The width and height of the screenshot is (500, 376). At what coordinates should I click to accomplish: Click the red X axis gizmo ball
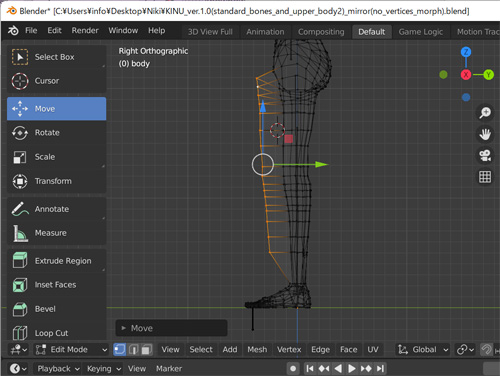point(466,75)
